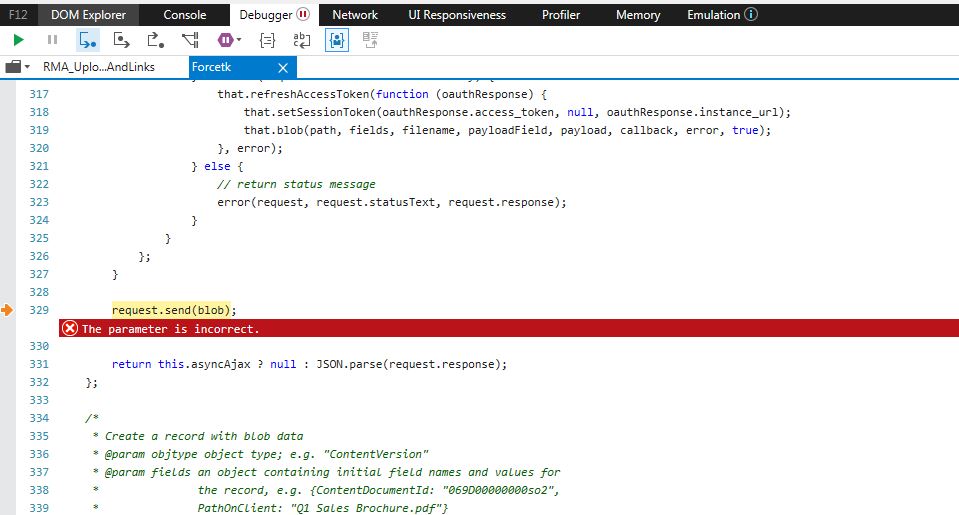Image resolution: width=959 pixels, height=515 pixels.
Task: Click the Break pause icon
Action: (52, 40)
